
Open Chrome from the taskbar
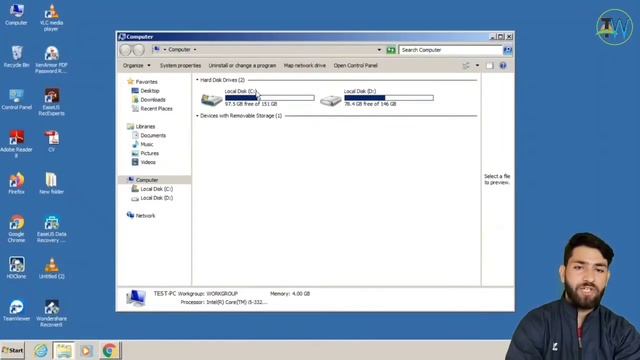point(109,351)
